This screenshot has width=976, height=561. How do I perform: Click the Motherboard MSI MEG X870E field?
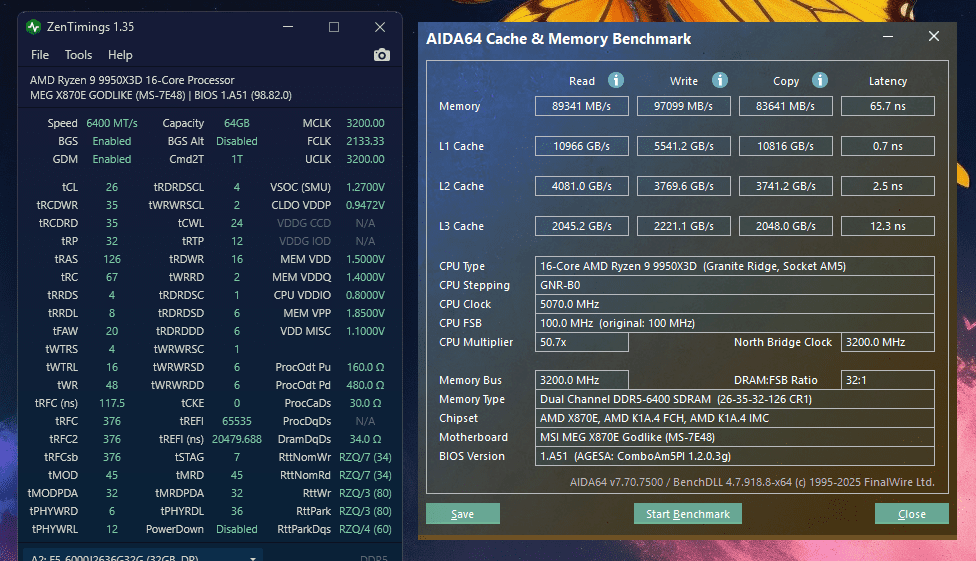pyautogui.click(x=734, y=436)
